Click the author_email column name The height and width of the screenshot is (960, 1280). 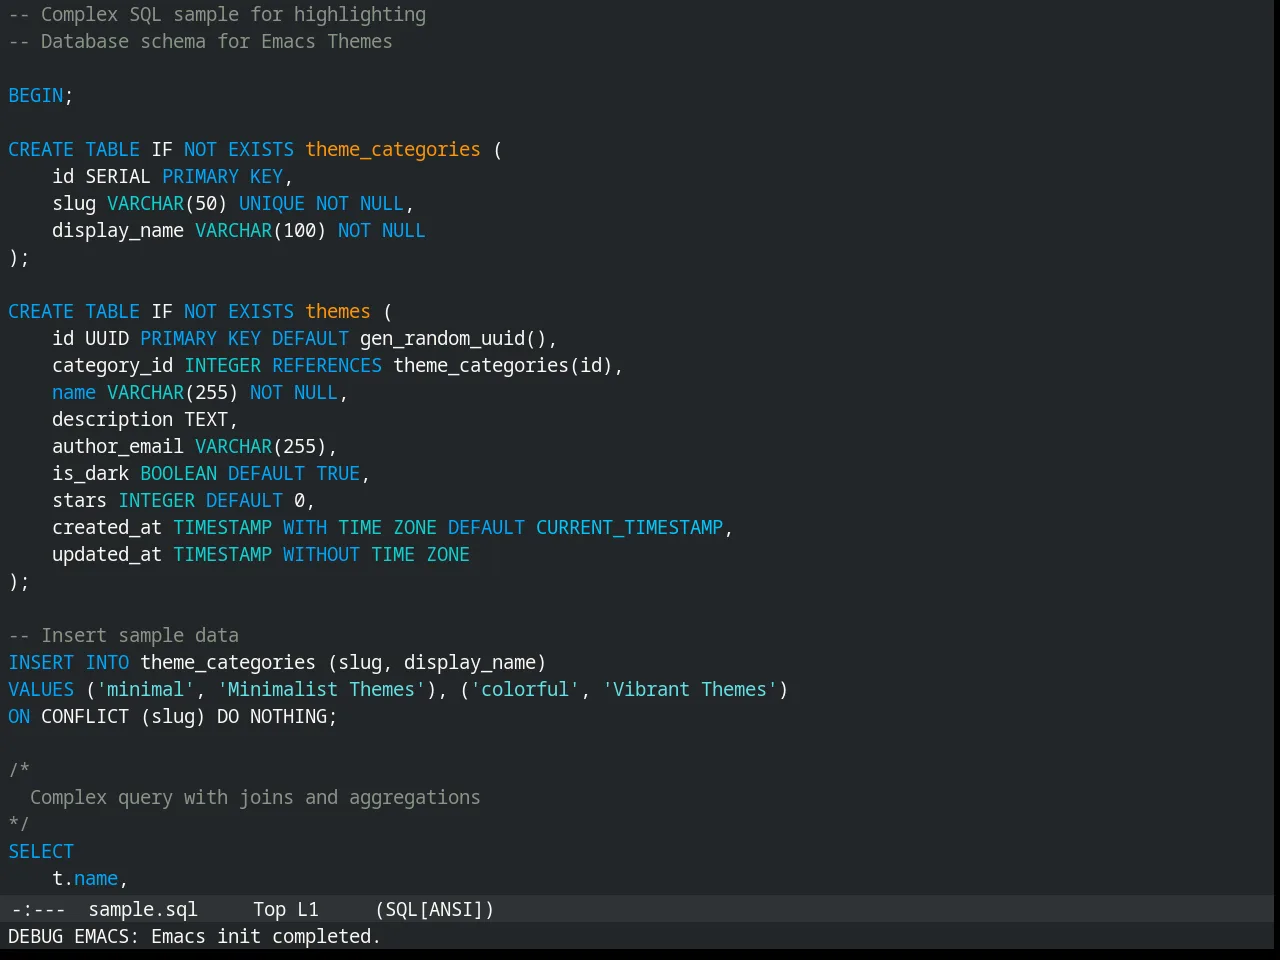tap(118, 447)
